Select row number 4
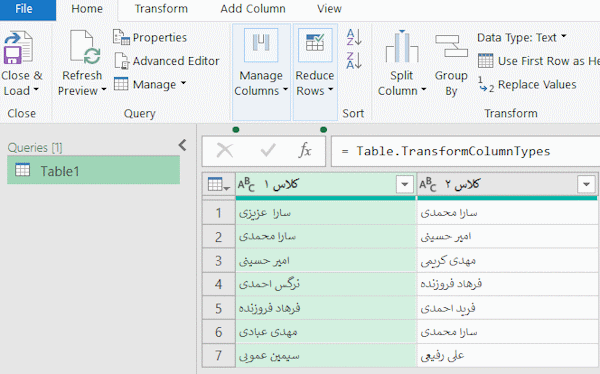600x374 pixels. pyautogui.click(x=218, y=284)
